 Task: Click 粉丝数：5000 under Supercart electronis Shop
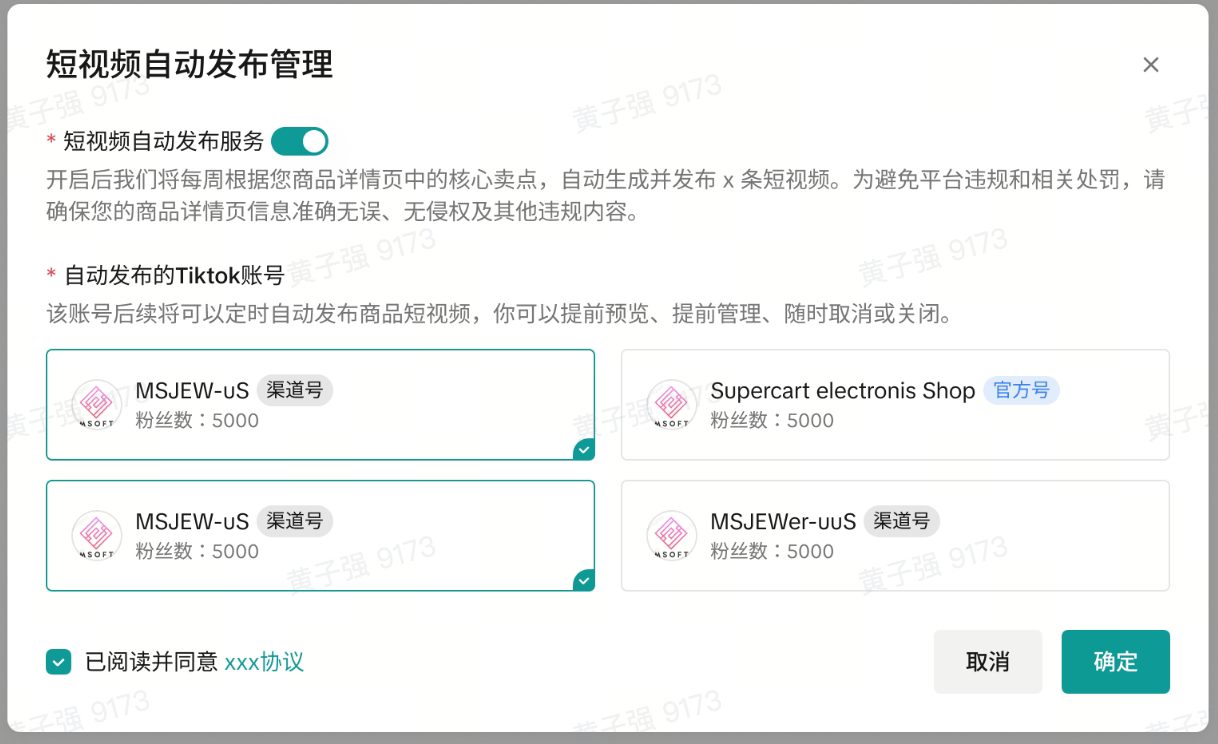point(772,420)
